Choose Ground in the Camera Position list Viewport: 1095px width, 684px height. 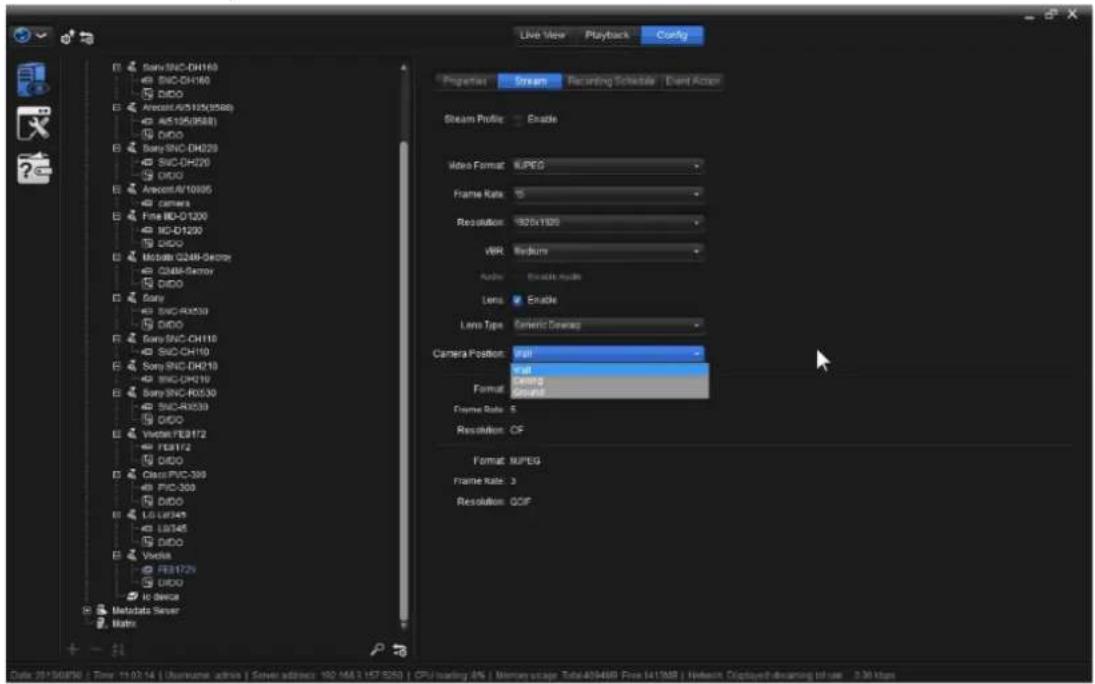click(610, 392)
